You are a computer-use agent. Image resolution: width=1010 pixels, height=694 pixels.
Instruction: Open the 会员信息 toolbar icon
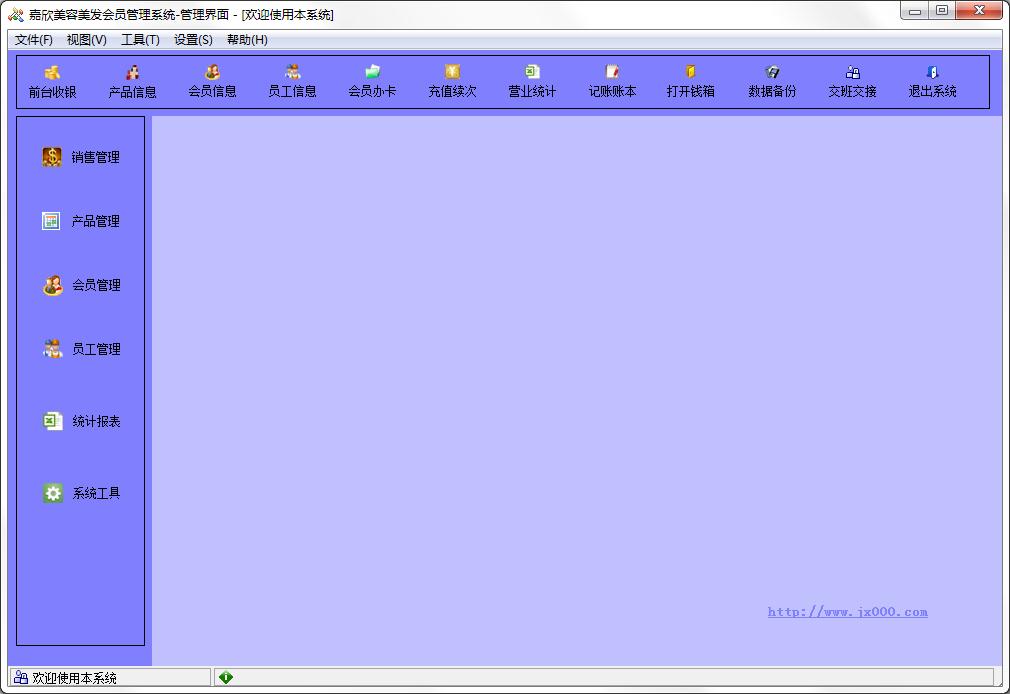213,72
